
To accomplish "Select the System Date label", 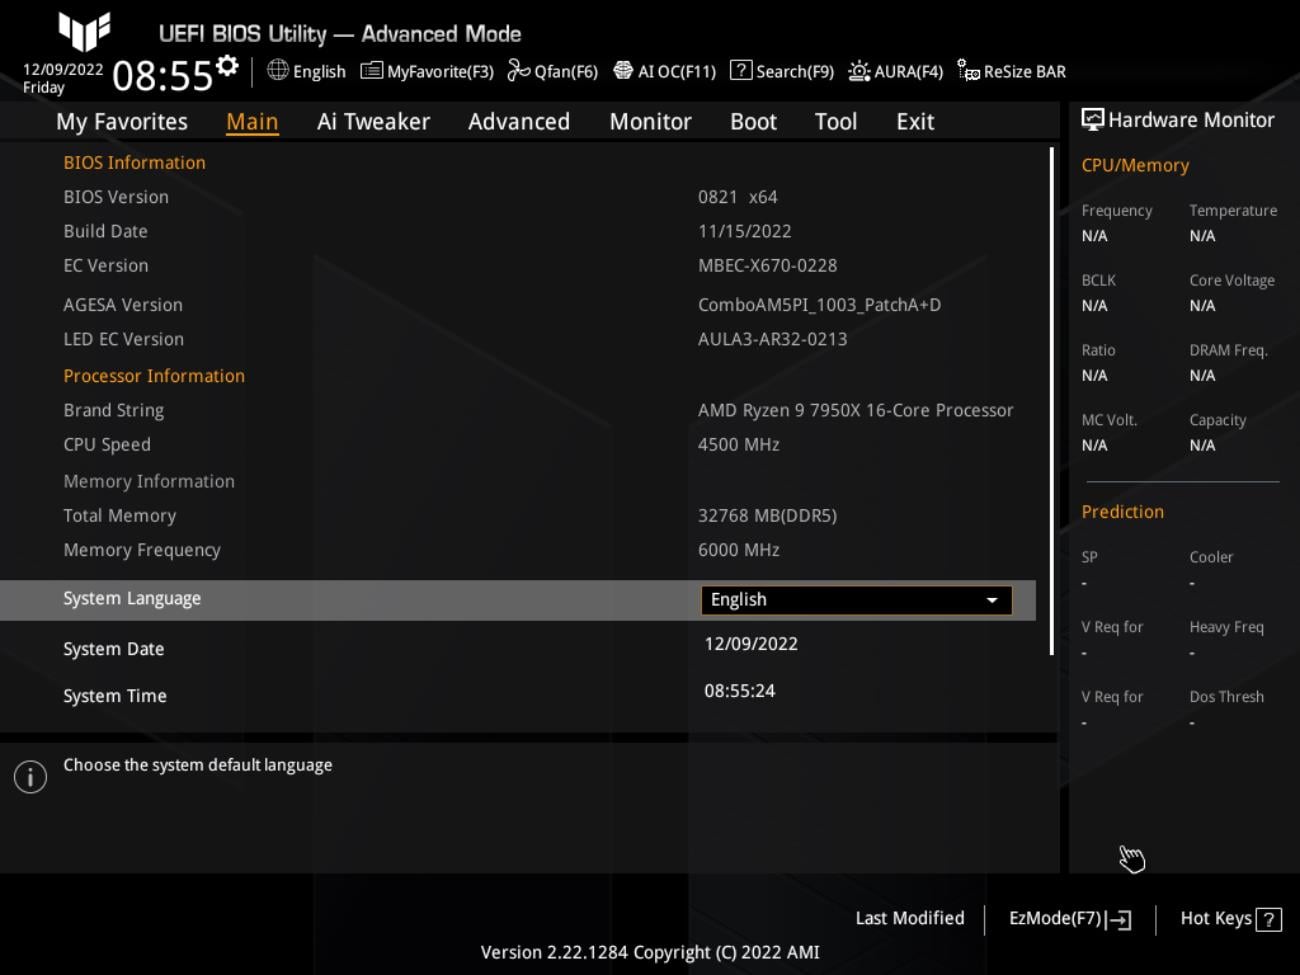I will 113,649.
